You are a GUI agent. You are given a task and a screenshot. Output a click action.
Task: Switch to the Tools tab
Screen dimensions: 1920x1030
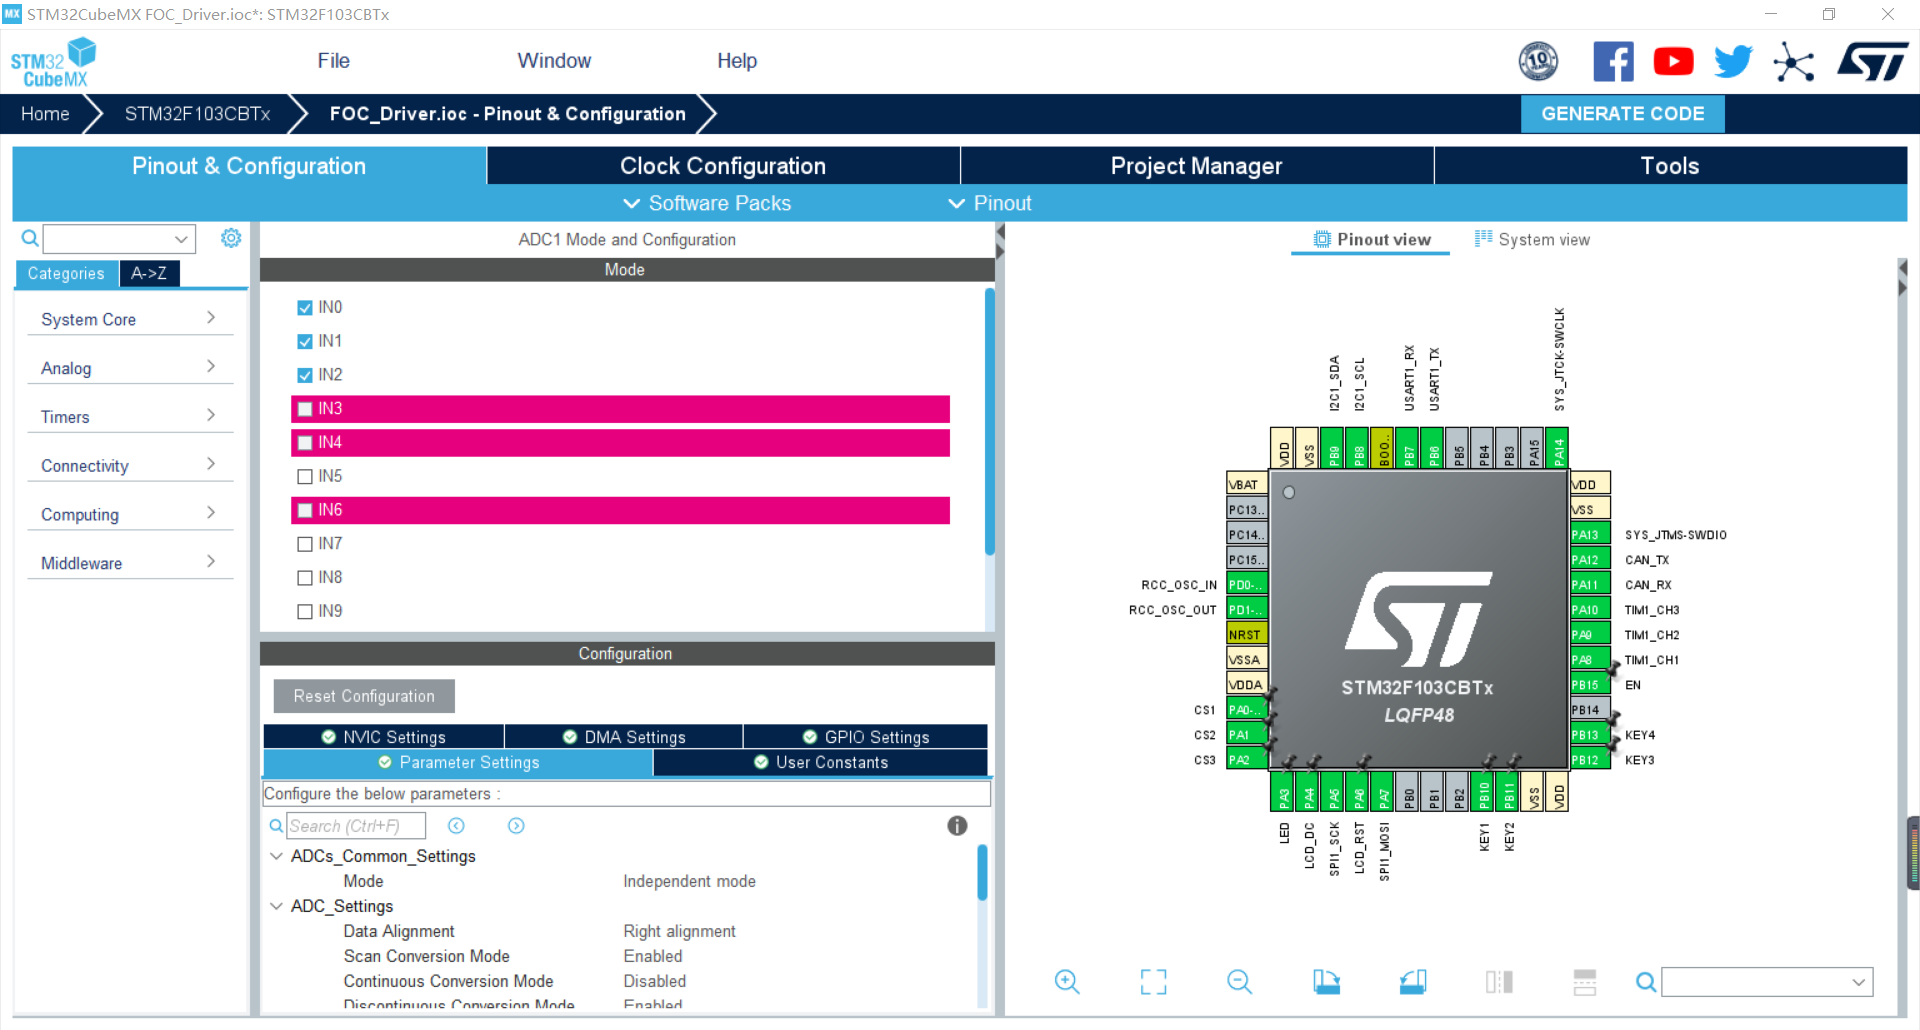(1670, 166)
